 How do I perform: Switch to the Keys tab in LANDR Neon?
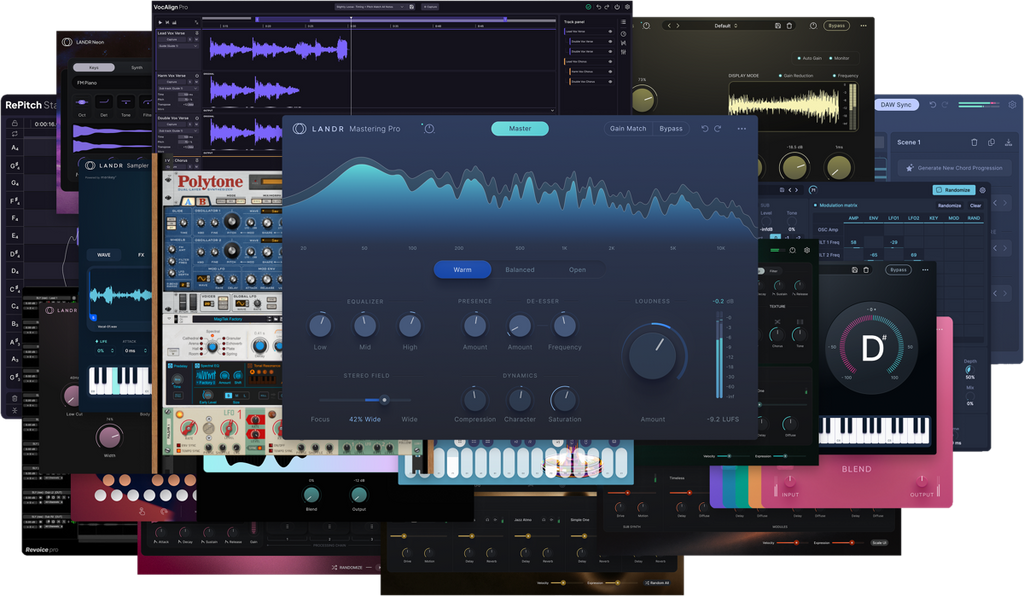[94, 67]
